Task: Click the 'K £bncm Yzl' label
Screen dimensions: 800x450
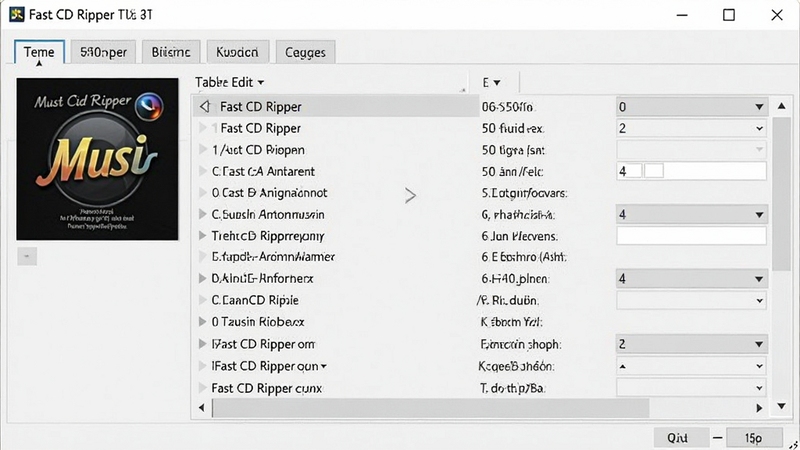Action: tap(511, 322)
